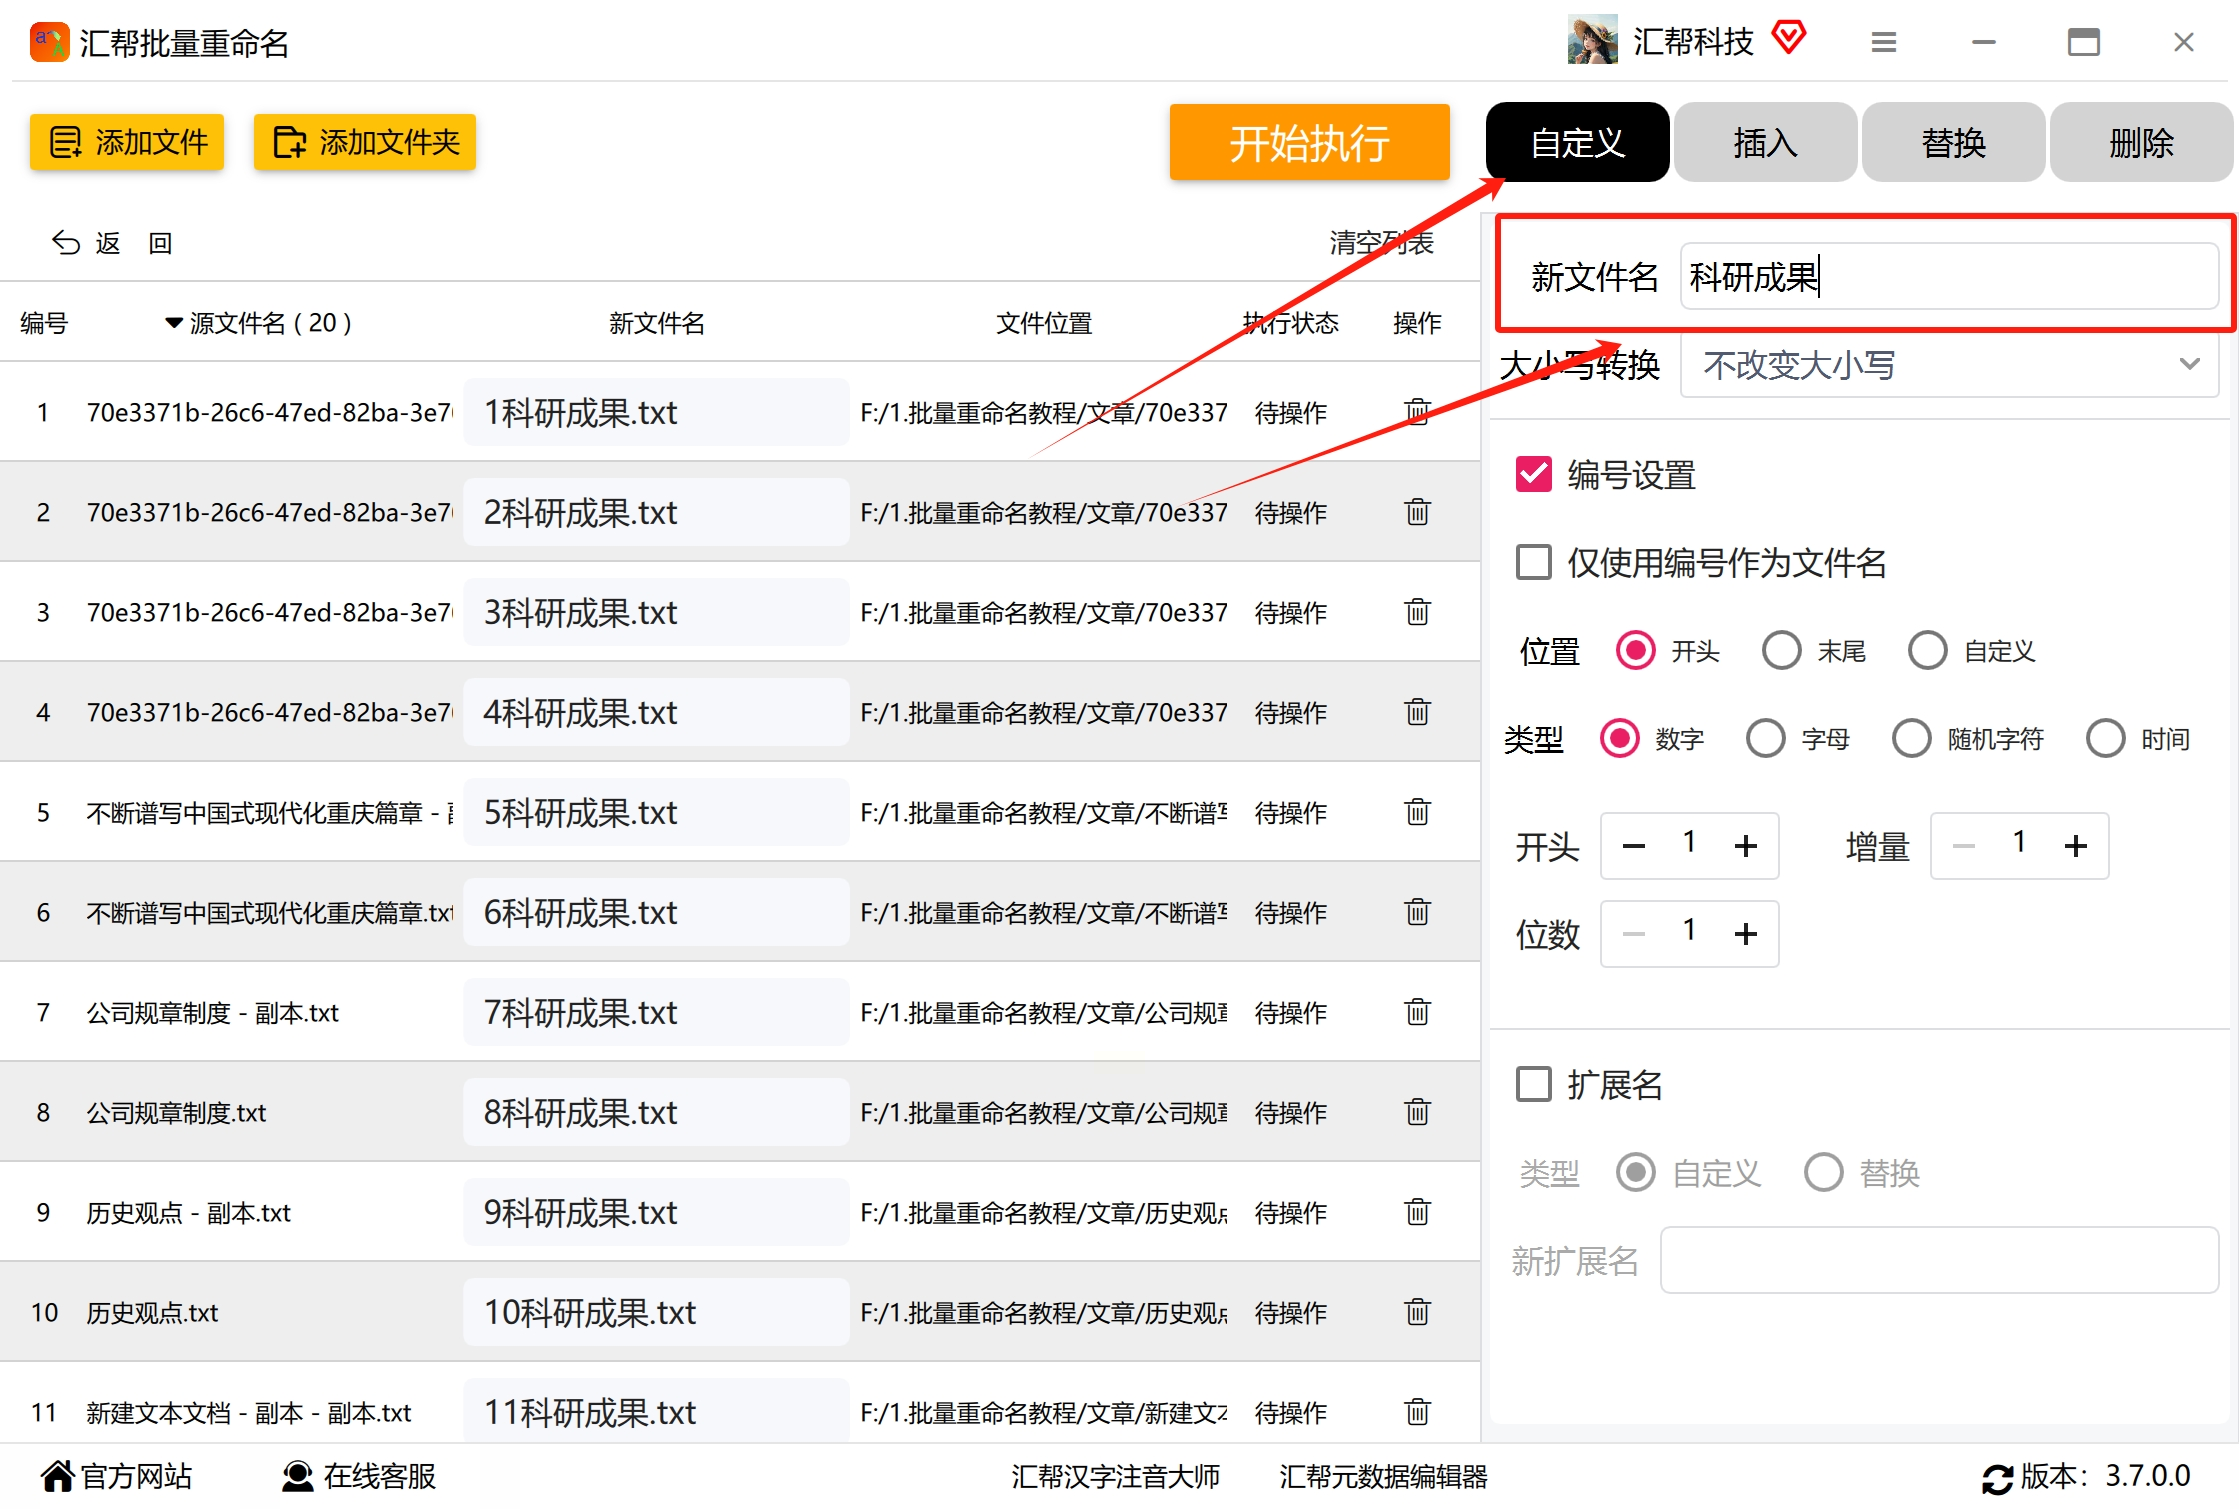Select type 字母 radio button

[x=1766, y=739]
